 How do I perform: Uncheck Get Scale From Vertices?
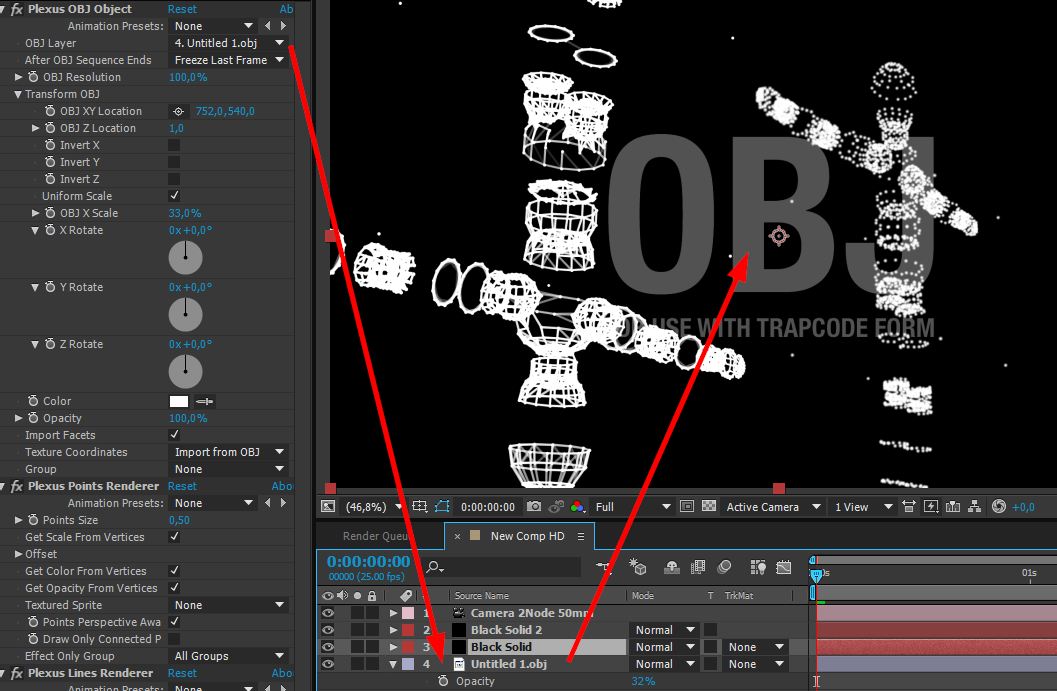[x=174, y=537]
